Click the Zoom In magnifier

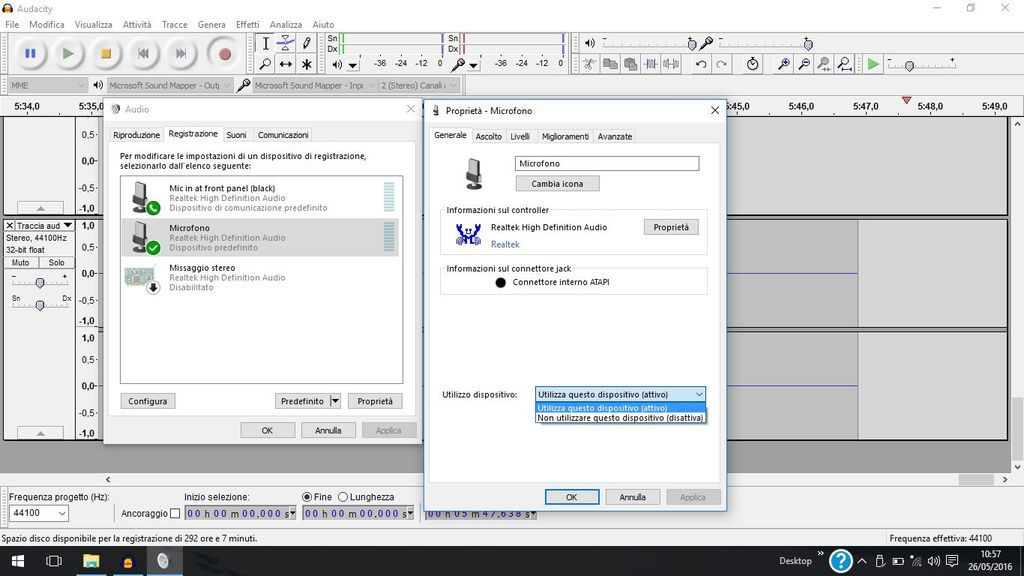tap(784, 64)
